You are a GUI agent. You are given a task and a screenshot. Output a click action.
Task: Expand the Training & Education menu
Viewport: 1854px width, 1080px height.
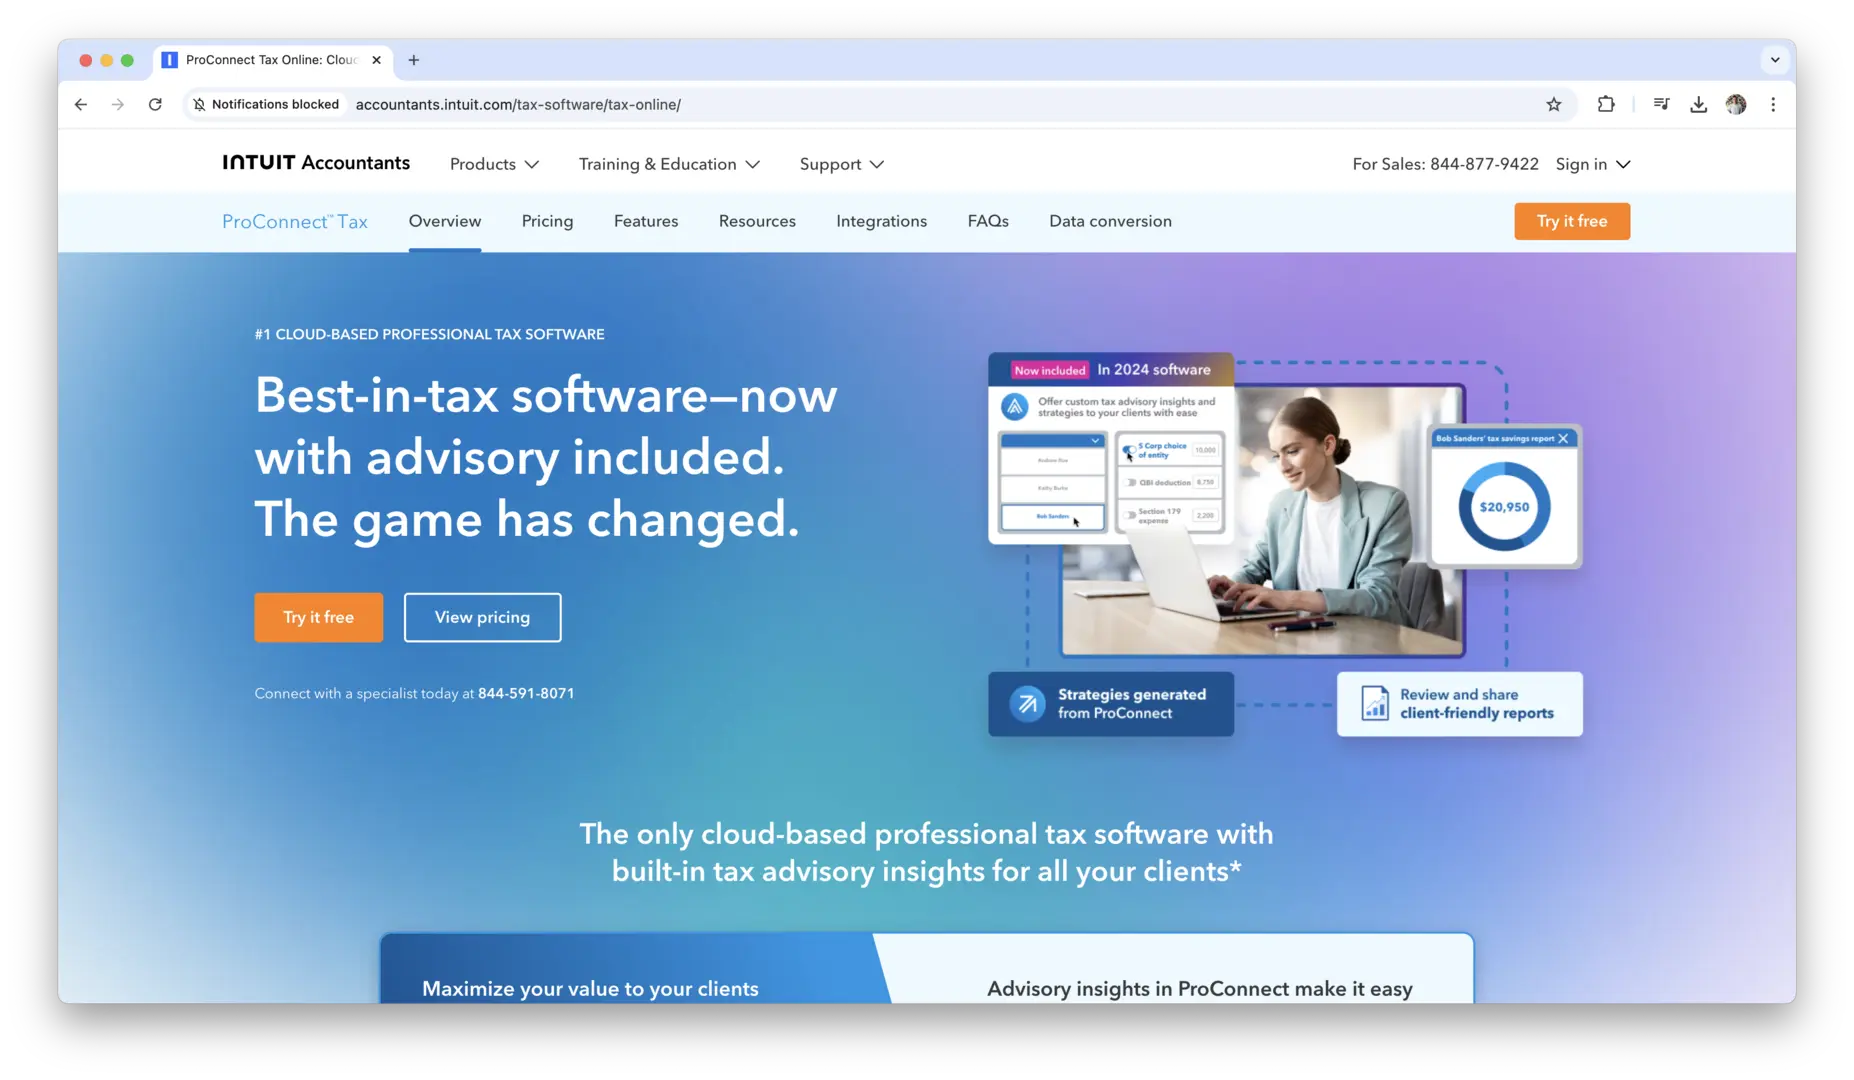tap(668, 164)
